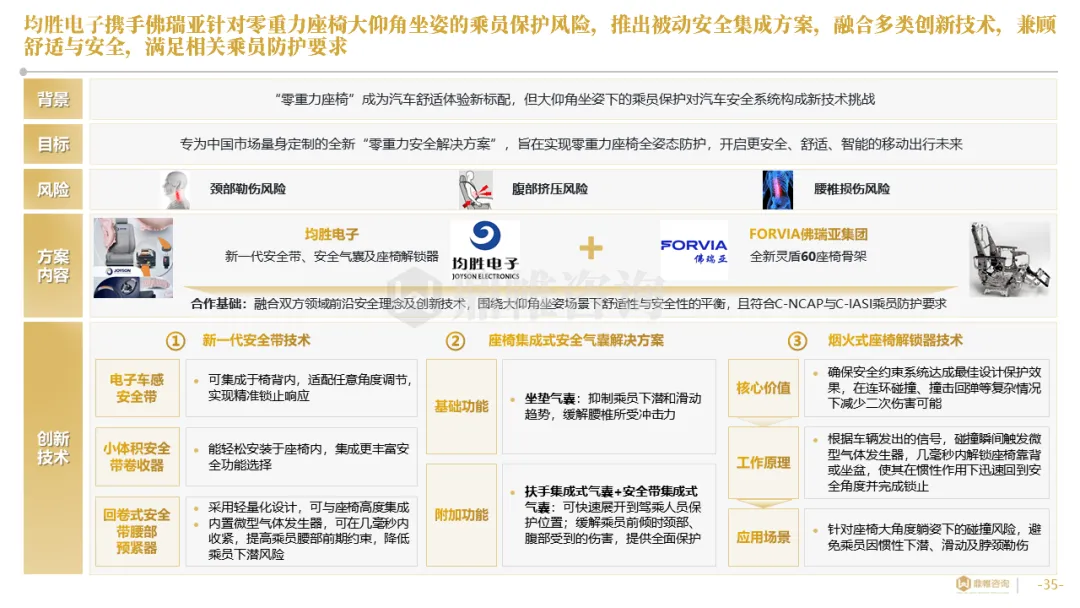This screenshot has width=1080, height=608.
Task: Click 新一代安全带、安全气囊及座椅解锁器 text
Action: point(331,257)
